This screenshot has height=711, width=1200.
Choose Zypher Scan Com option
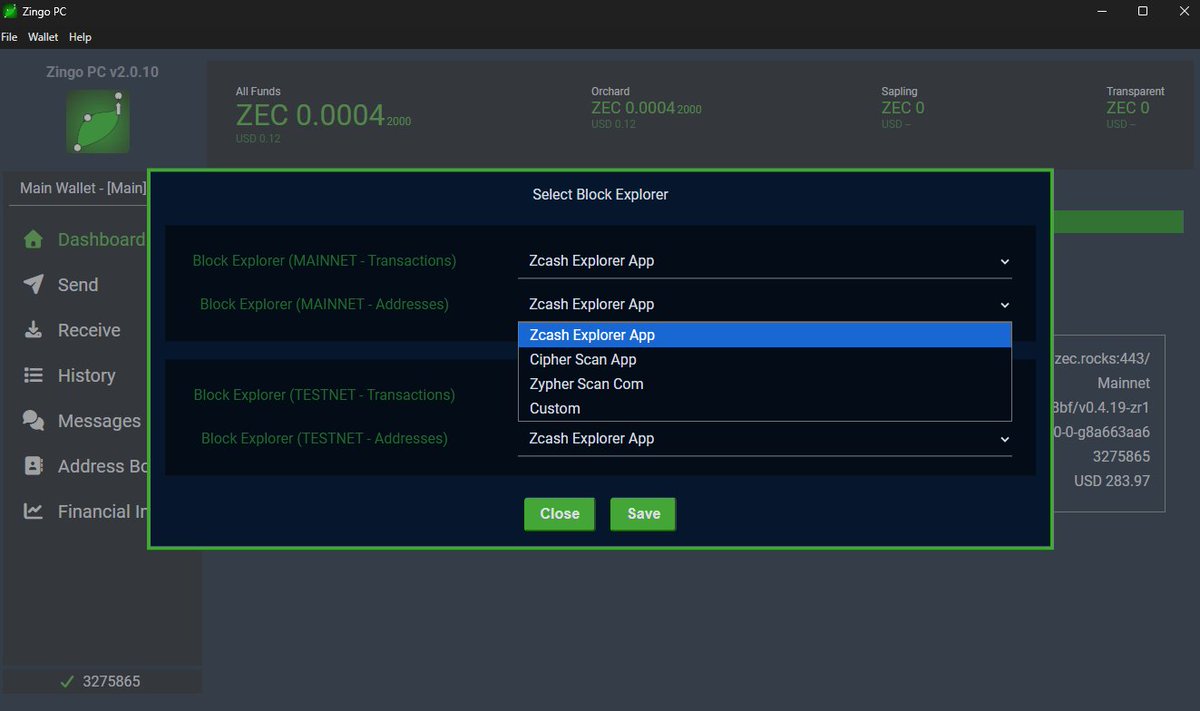[765, 384]
